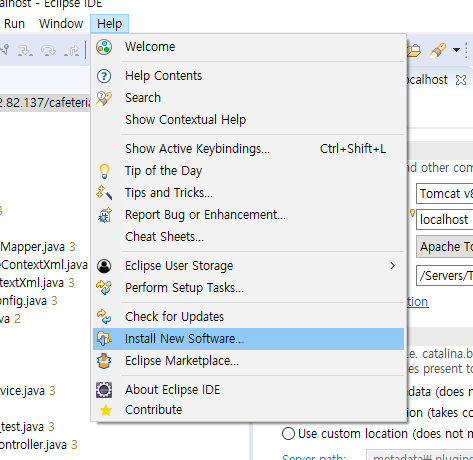Select Tip of the Day
The width and height of the screenshot is (473, 460).
pos(248,171)
